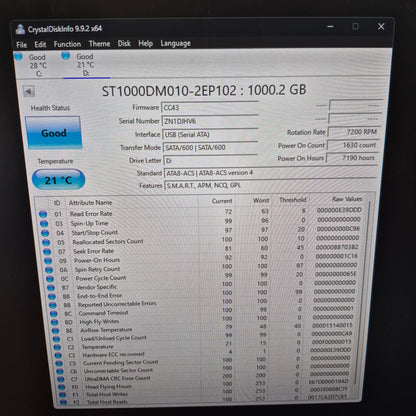This screenshot has height=416, width=416.
Task: Click status icon of Read Error Rate row
Action: (x=43, y=214)
